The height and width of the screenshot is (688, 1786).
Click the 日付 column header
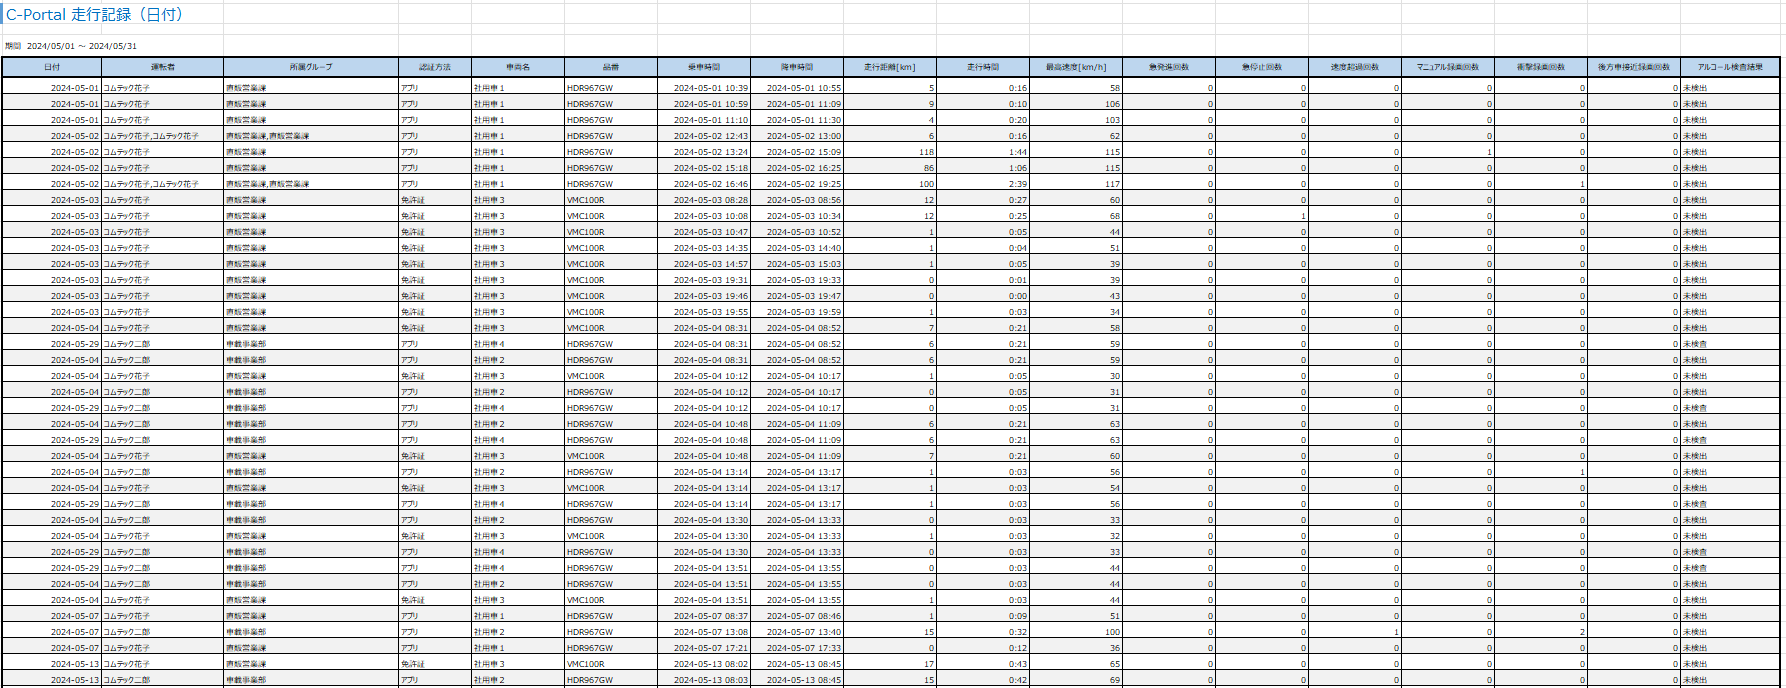tap(52, 67)
